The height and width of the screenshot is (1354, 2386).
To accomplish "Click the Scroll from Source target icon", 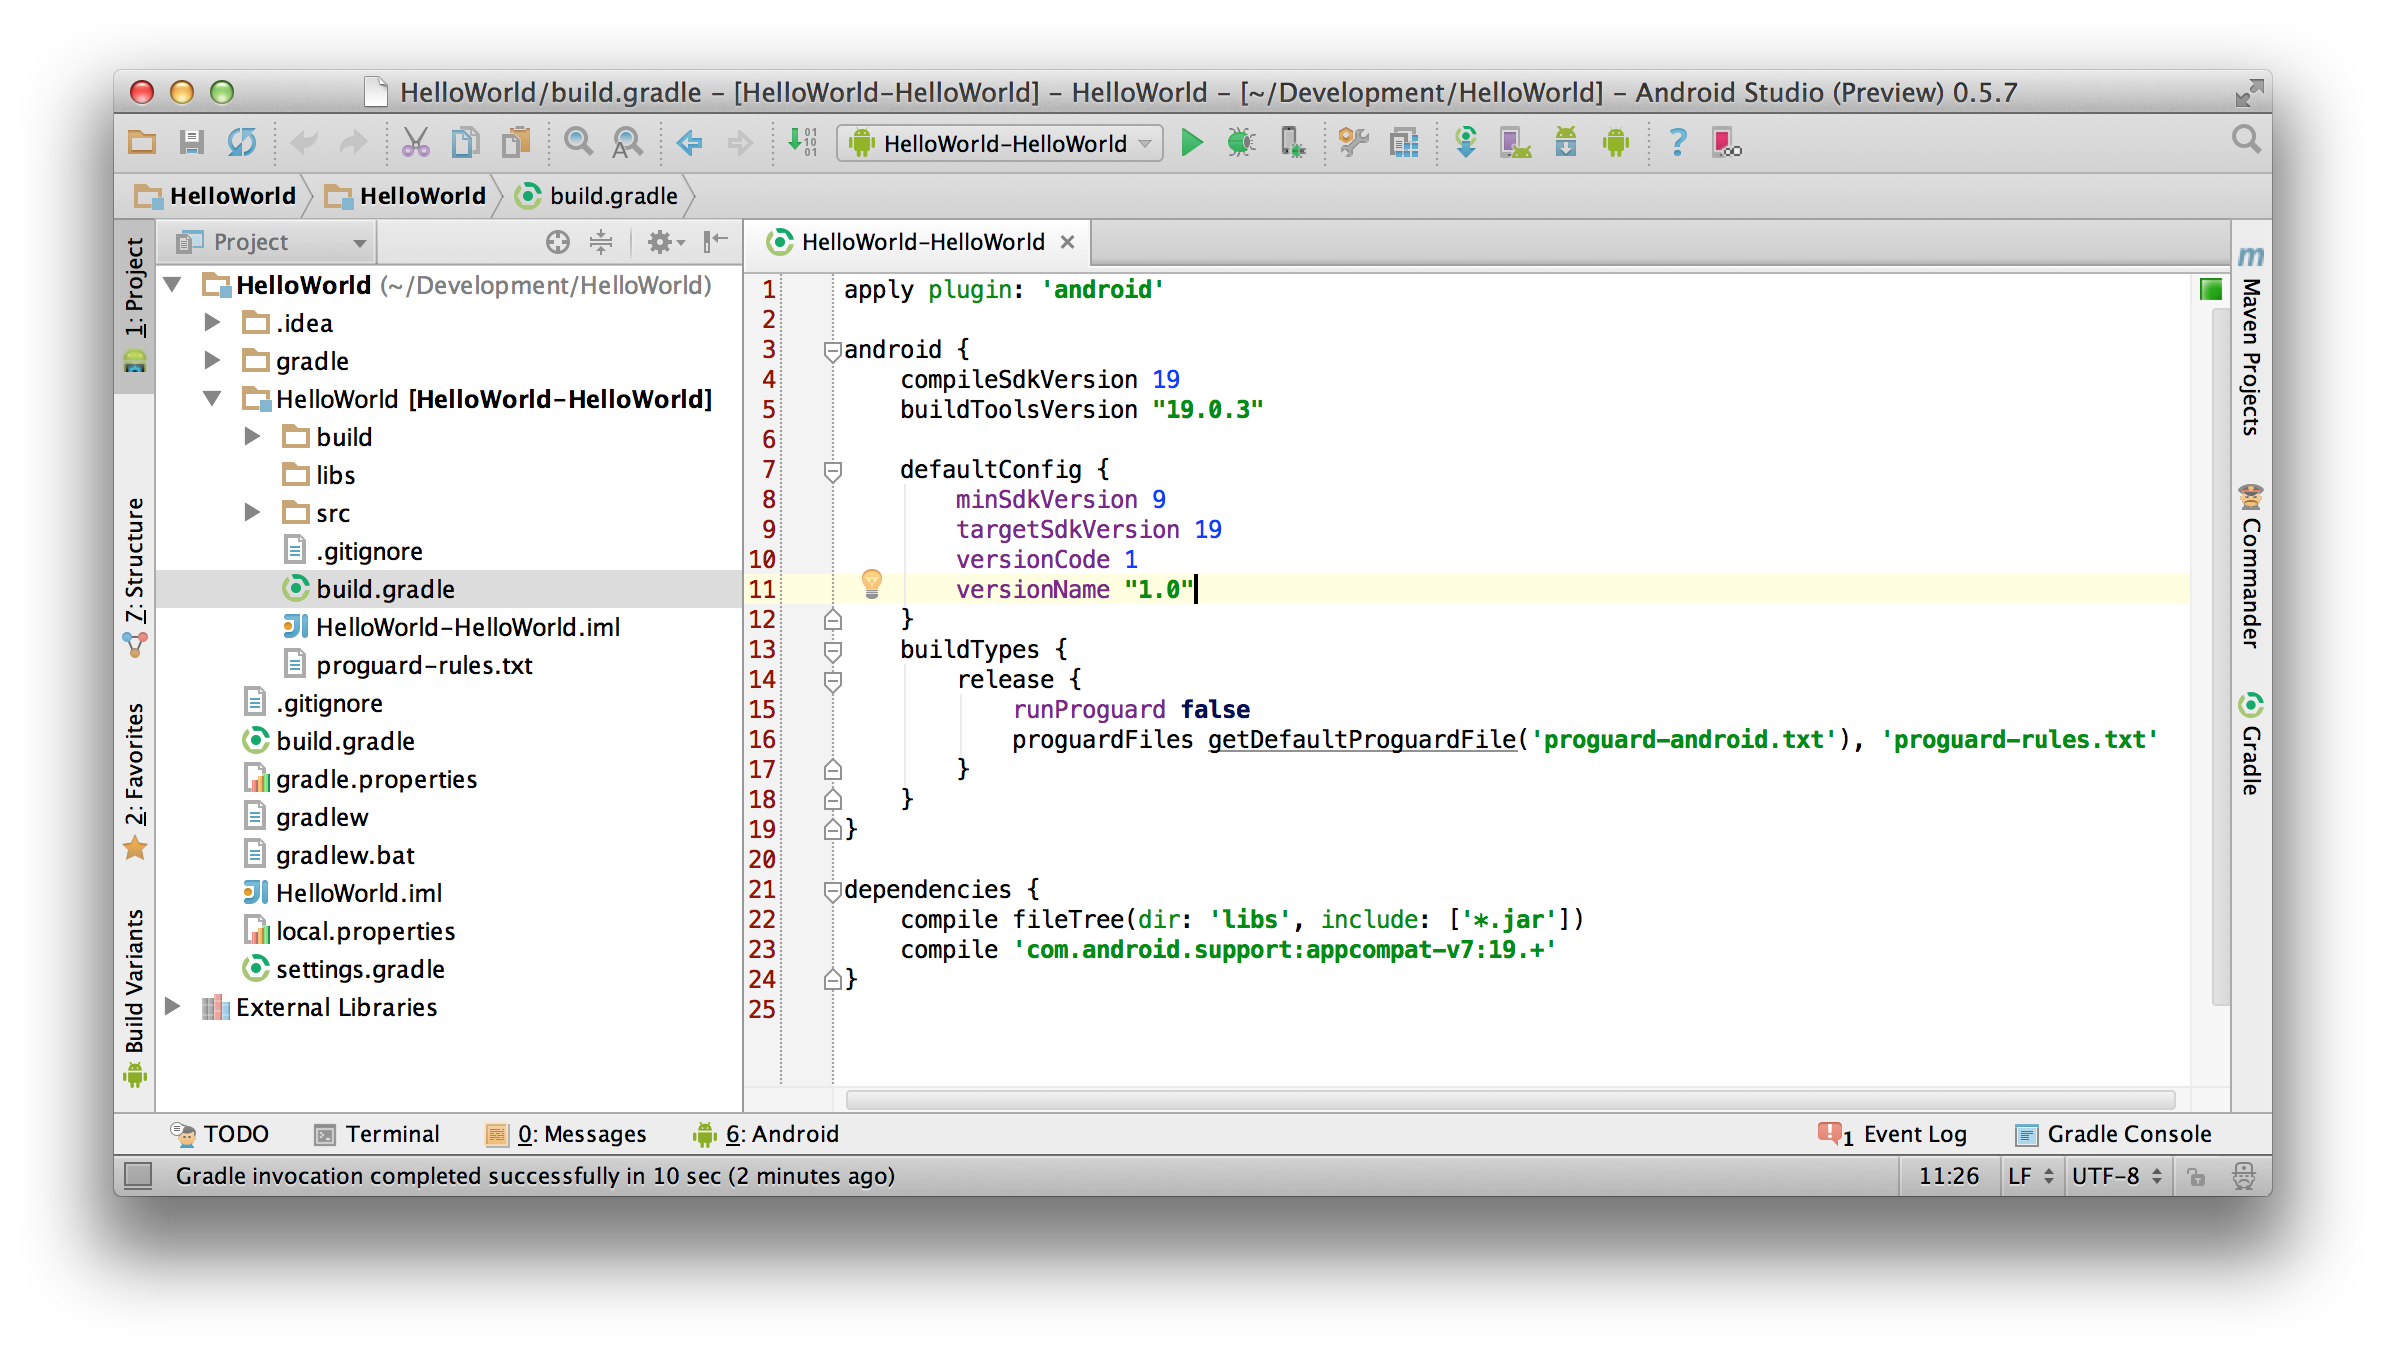I will 558,242.
